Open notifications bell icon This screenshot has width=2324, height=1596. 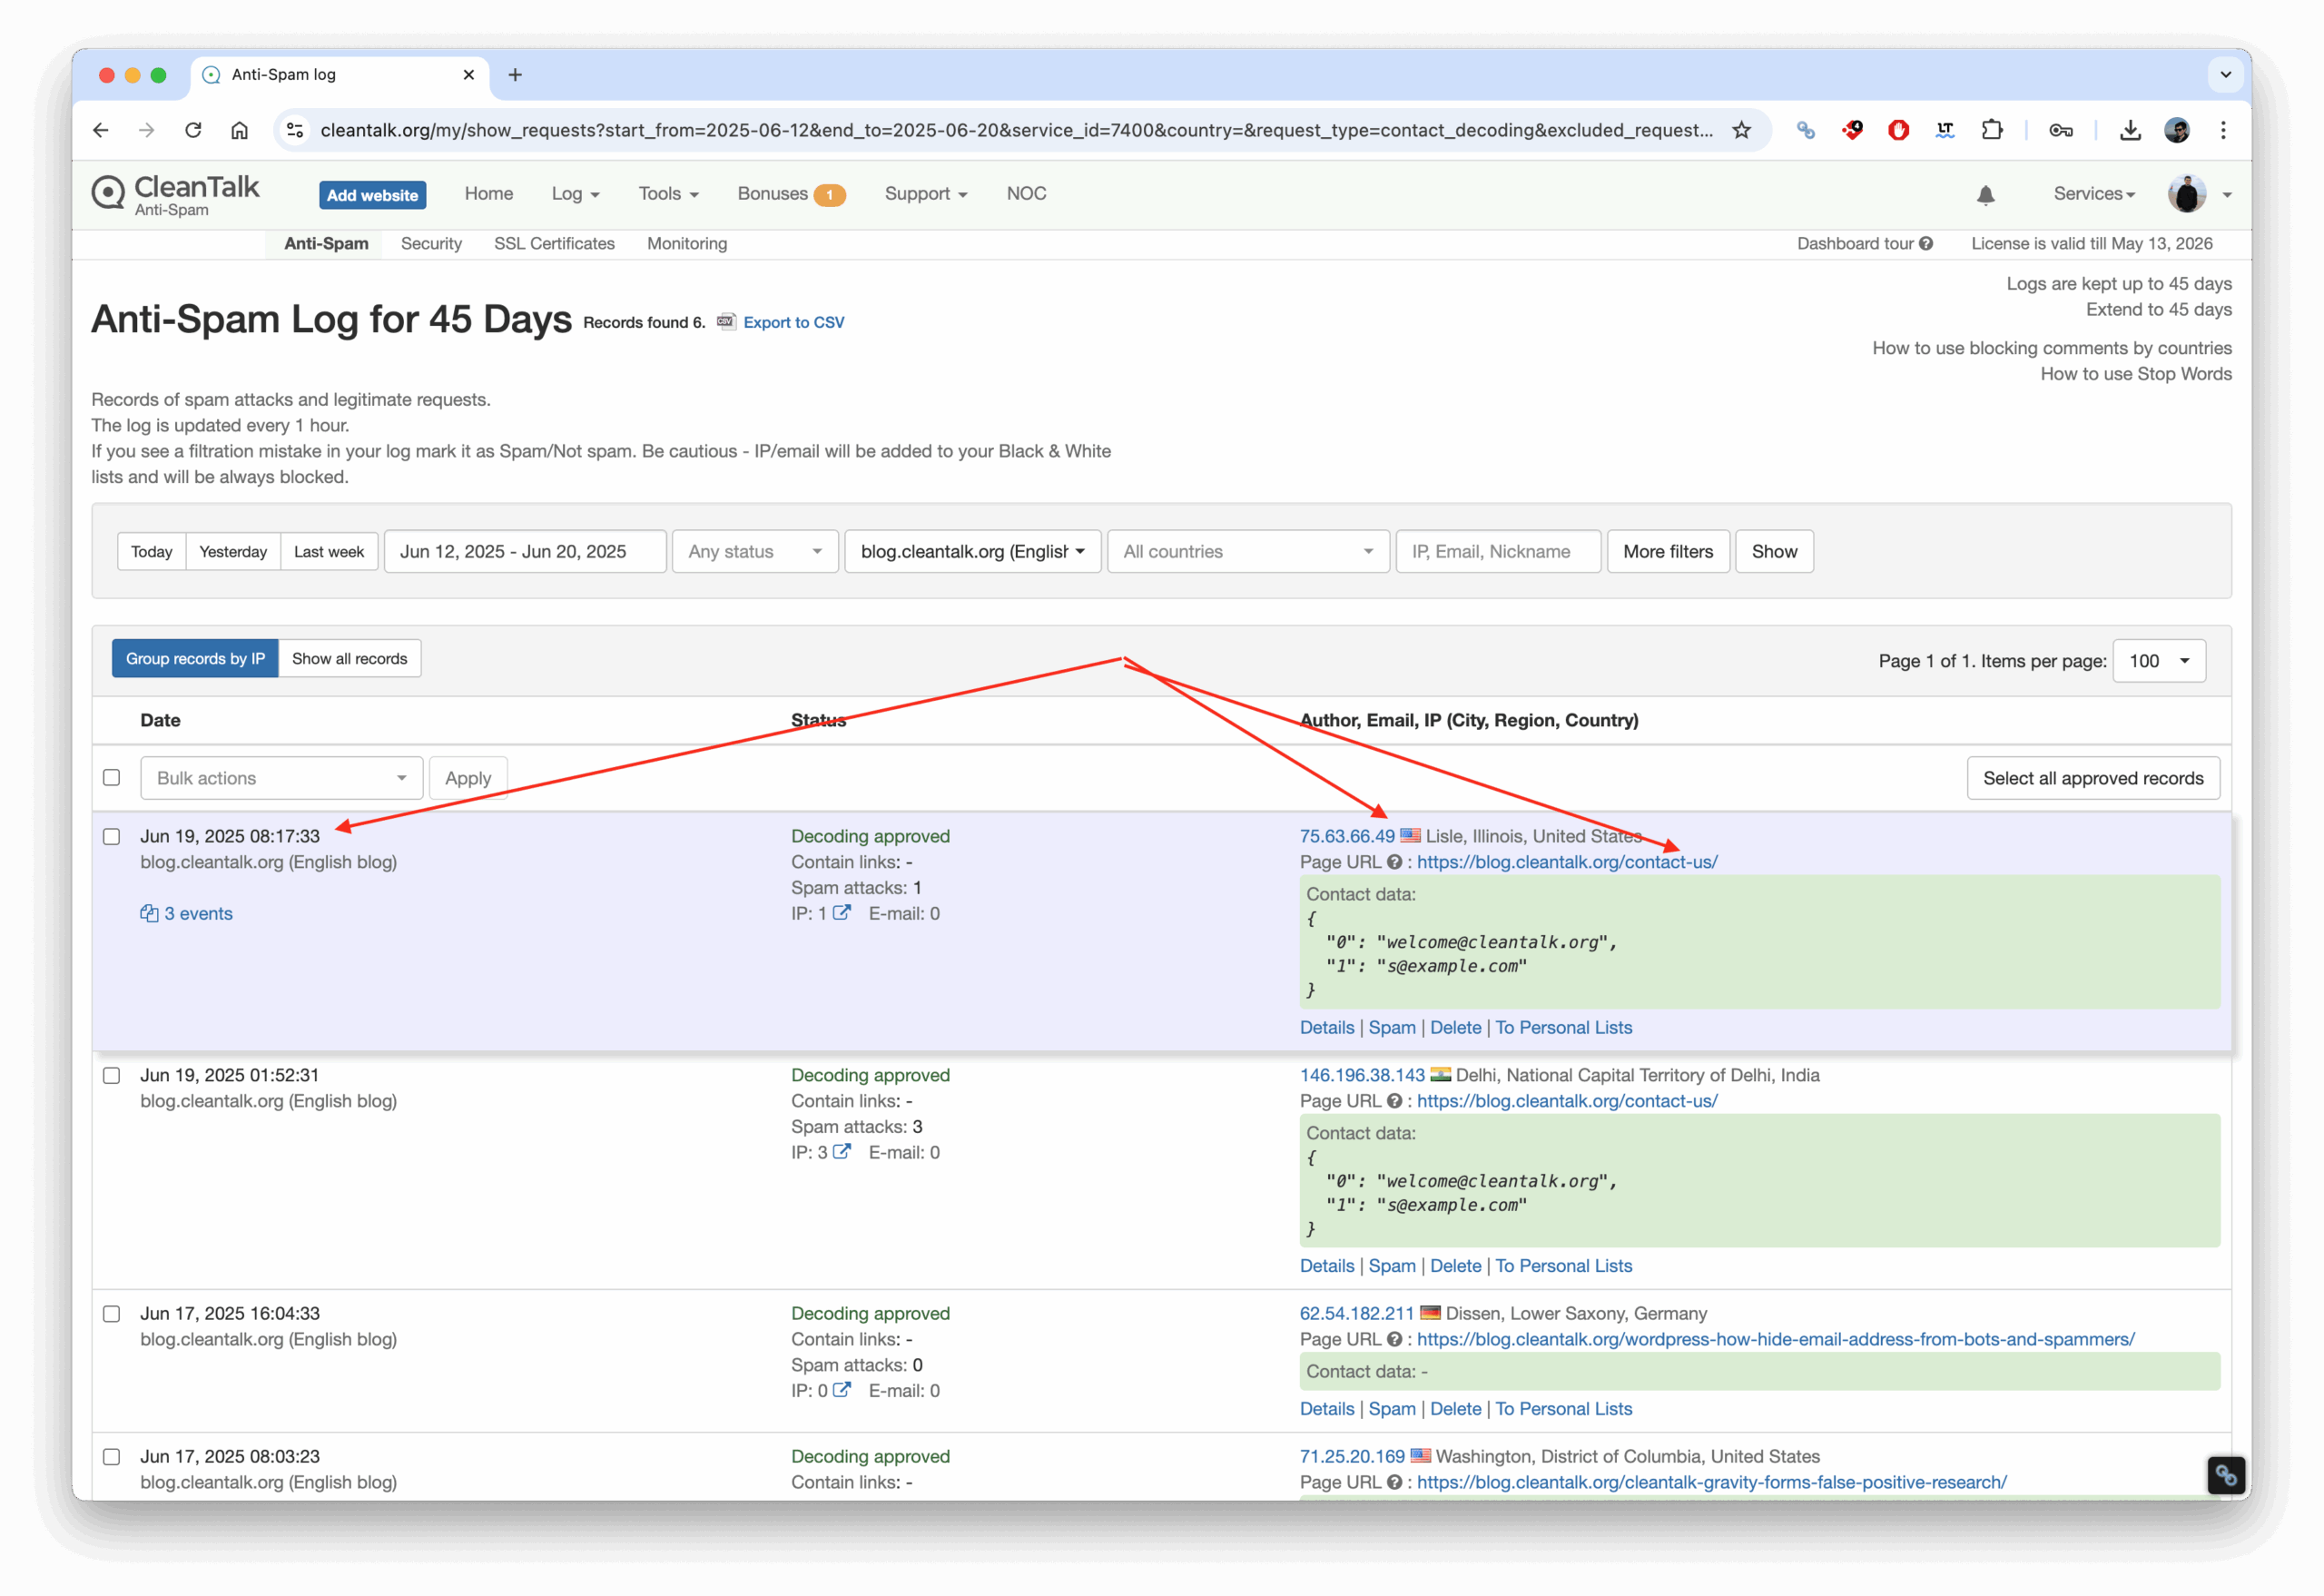pos(1985,195)
